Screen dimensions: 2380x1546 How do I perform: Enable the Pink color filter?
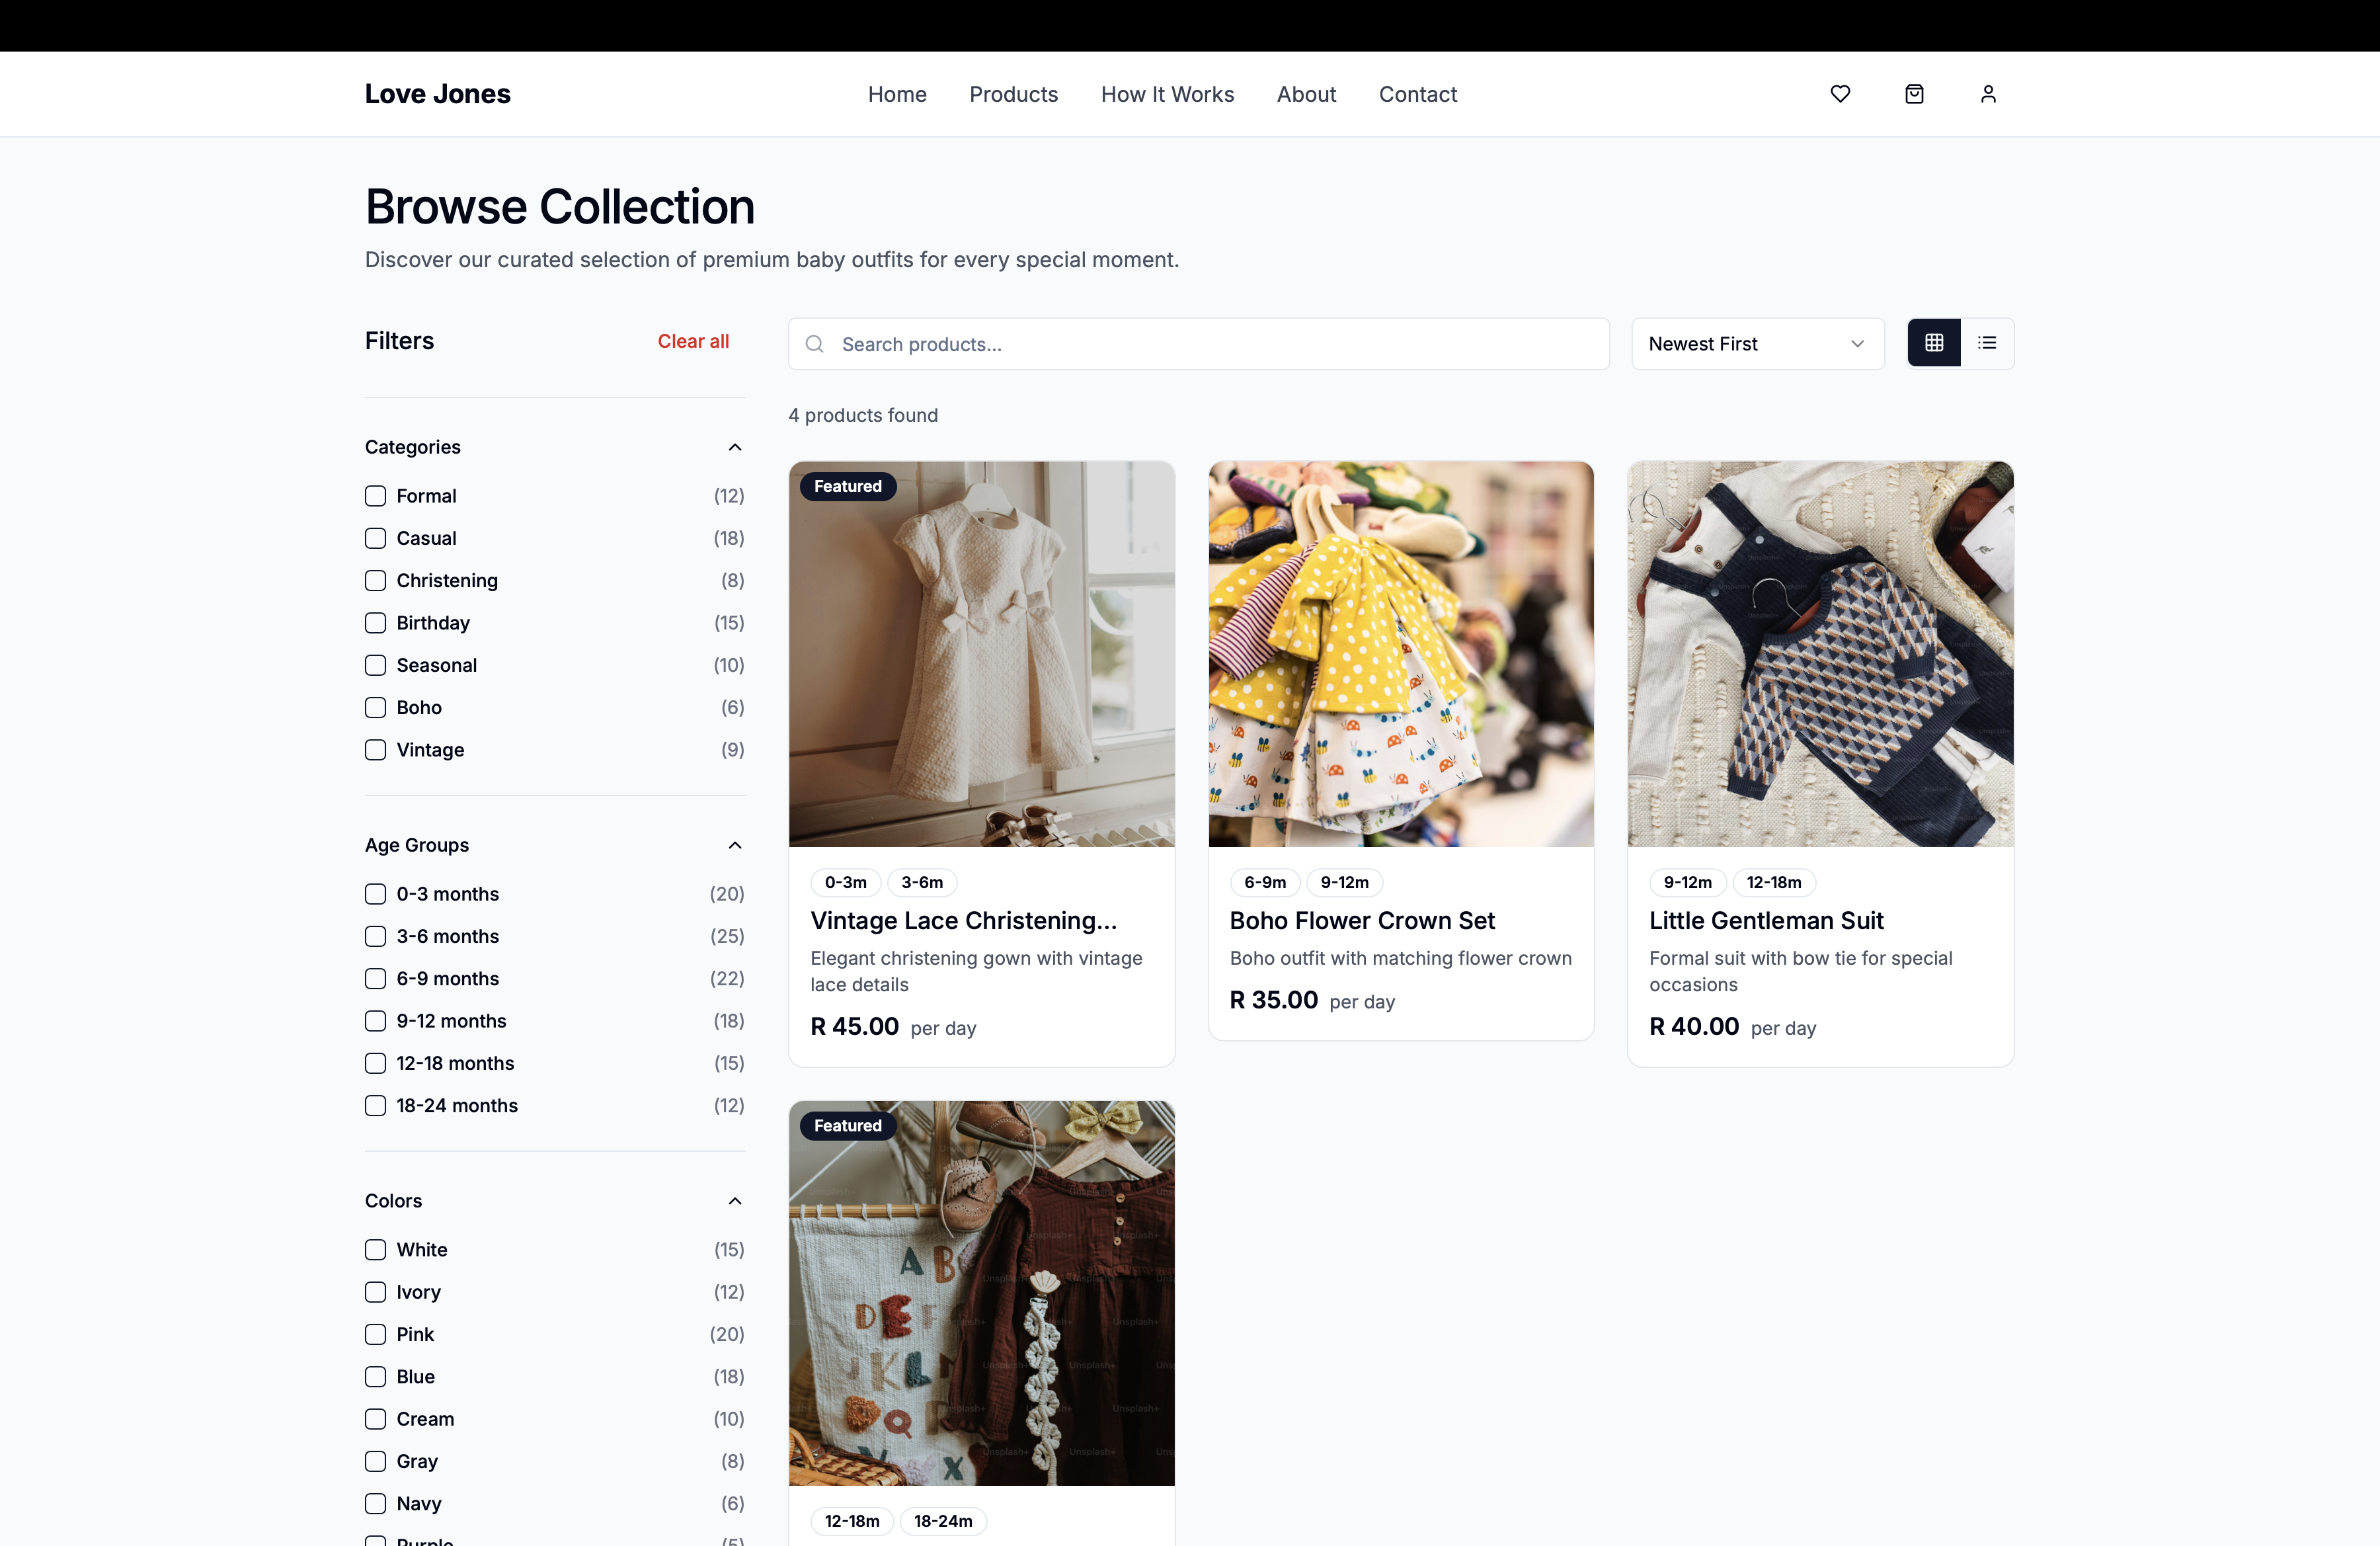click(375, 1335)
